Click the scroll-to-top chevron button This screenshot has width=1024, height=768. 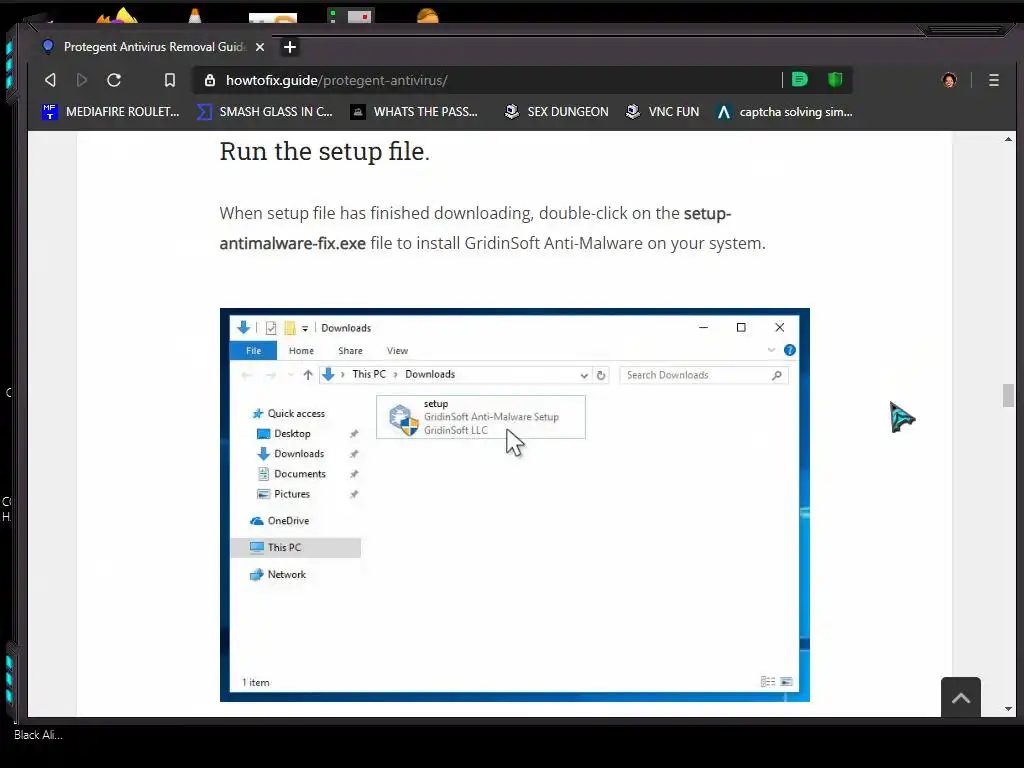click(961, 697)
